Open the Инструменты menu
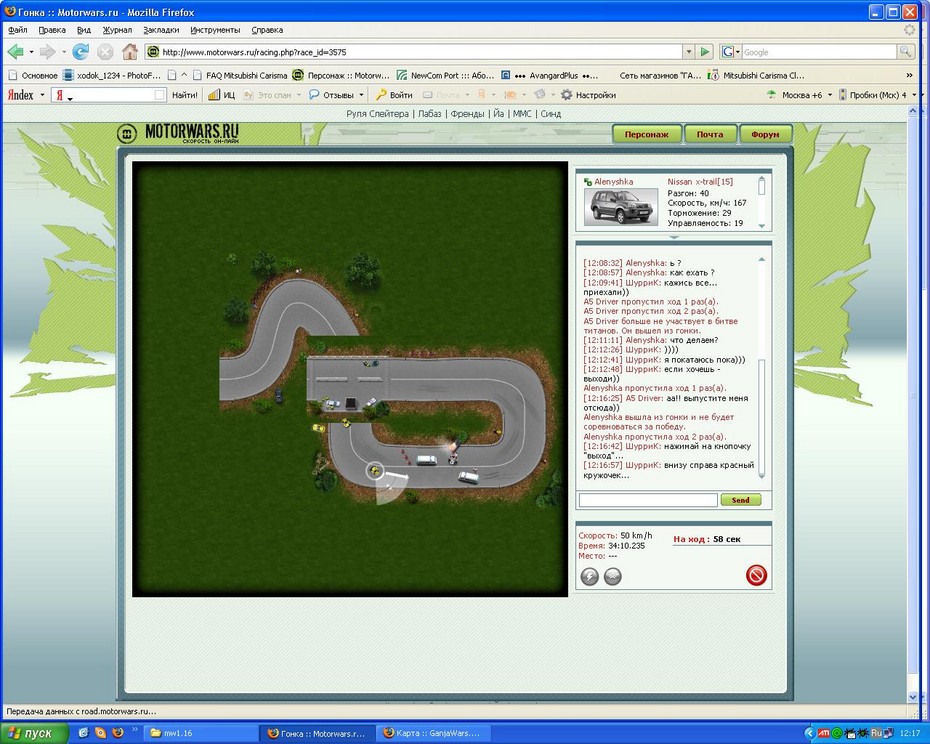The width and height of the screenshot is (930, 744). (x=215, y=30)
